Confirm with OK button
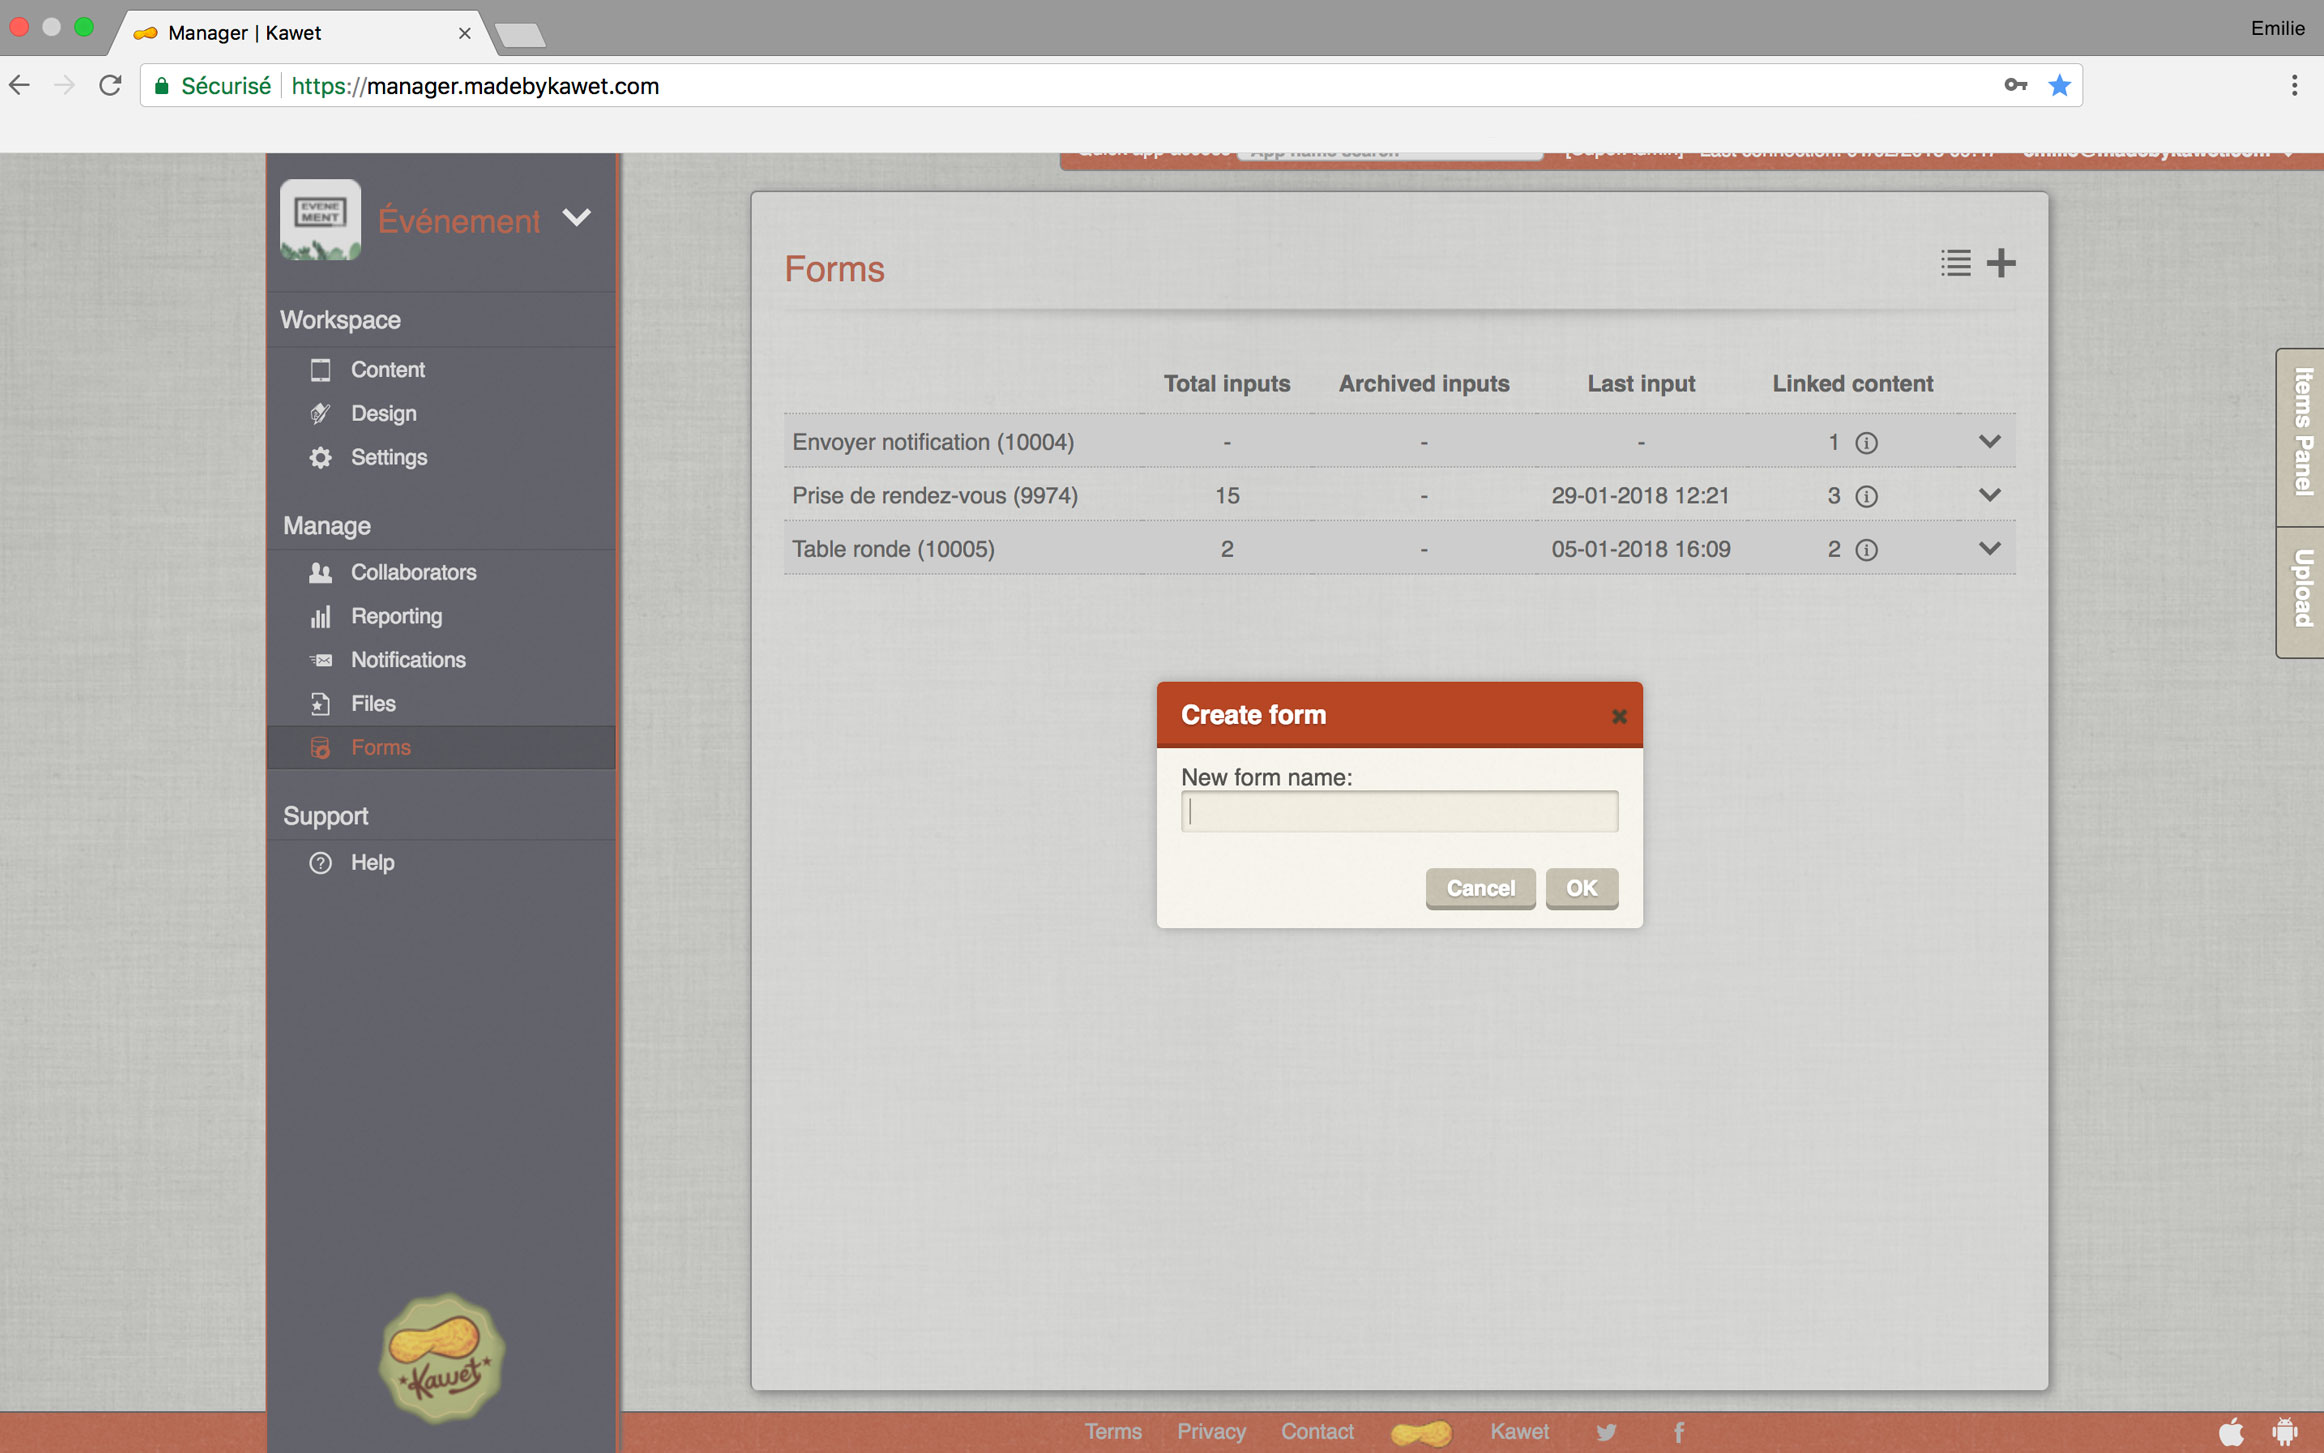The image size is (2324, 1453). click(1581, 888)
